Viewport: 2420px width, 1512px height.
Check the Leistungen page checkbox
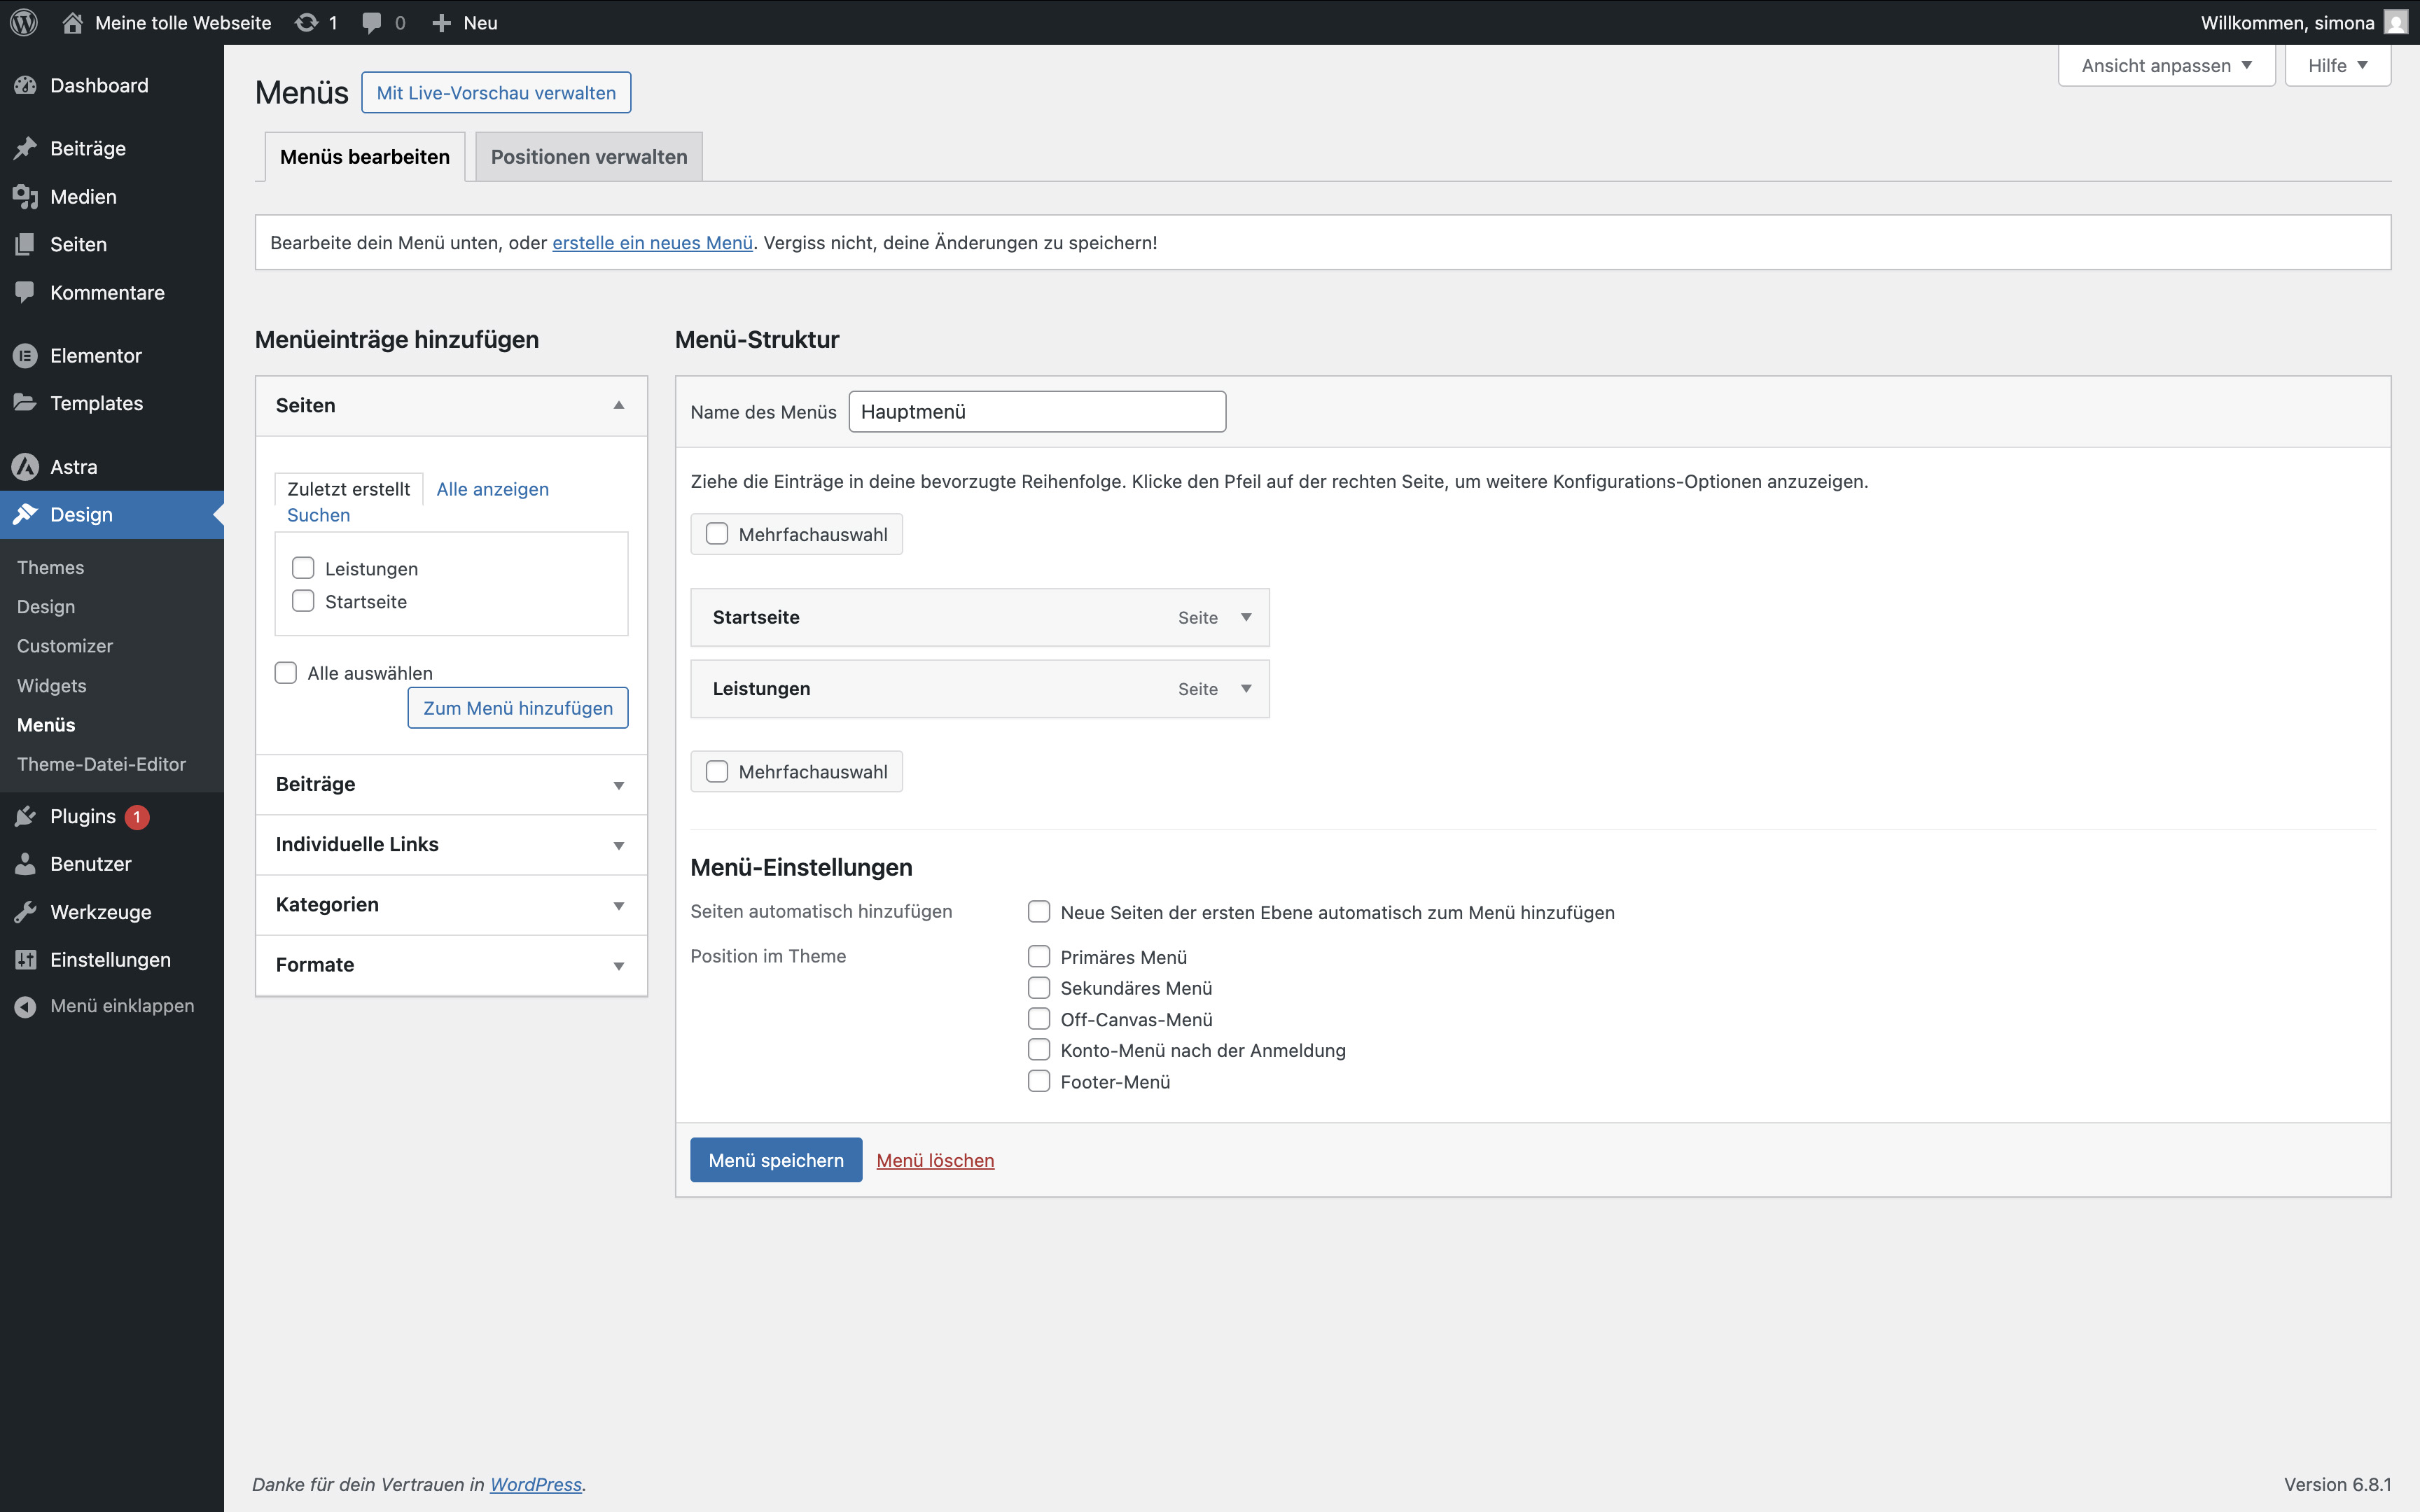coord(303,568)
